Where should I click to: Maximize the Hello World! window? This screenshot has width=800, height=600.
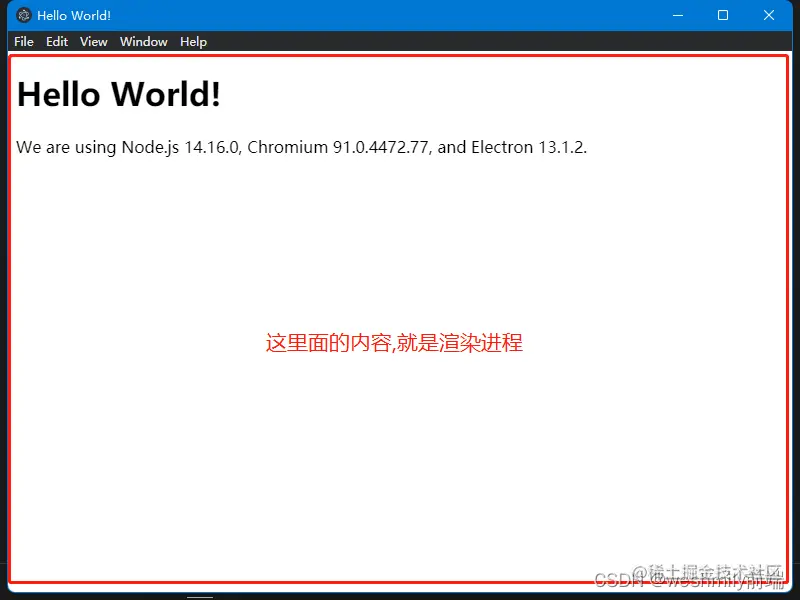pyautogui.click(x=723, y=15)
